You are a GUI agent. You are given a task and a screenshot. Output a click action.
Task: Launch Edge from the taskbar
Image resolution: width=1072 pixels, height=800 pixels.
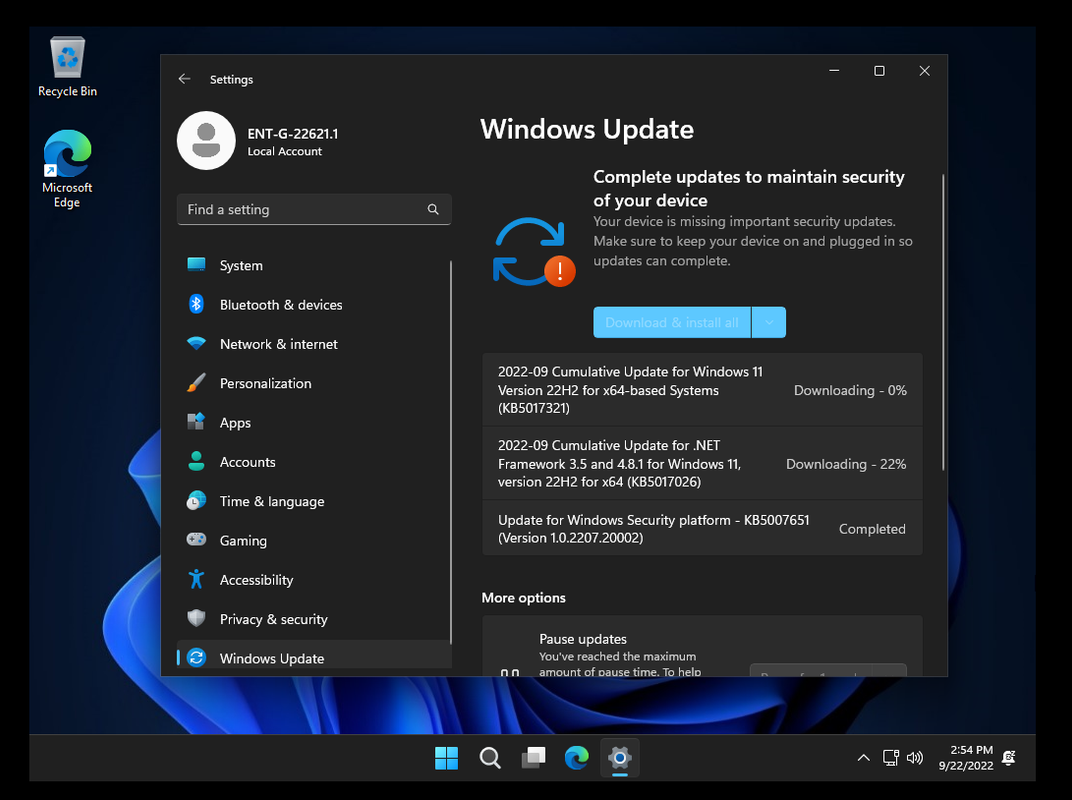click(x=576, y=758)
